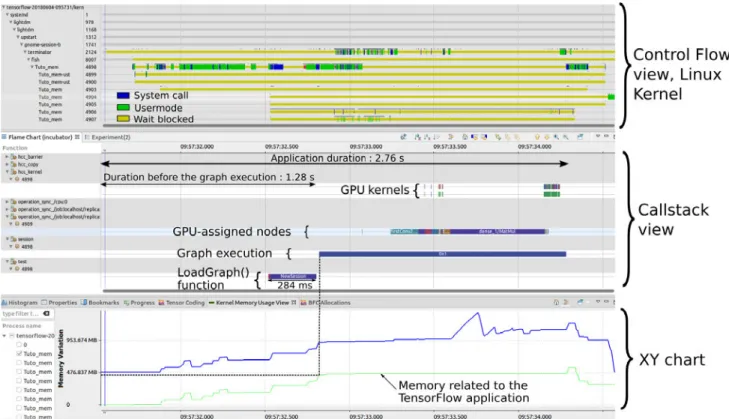
Task: Click the Process name column header
Action: [21, 326]
